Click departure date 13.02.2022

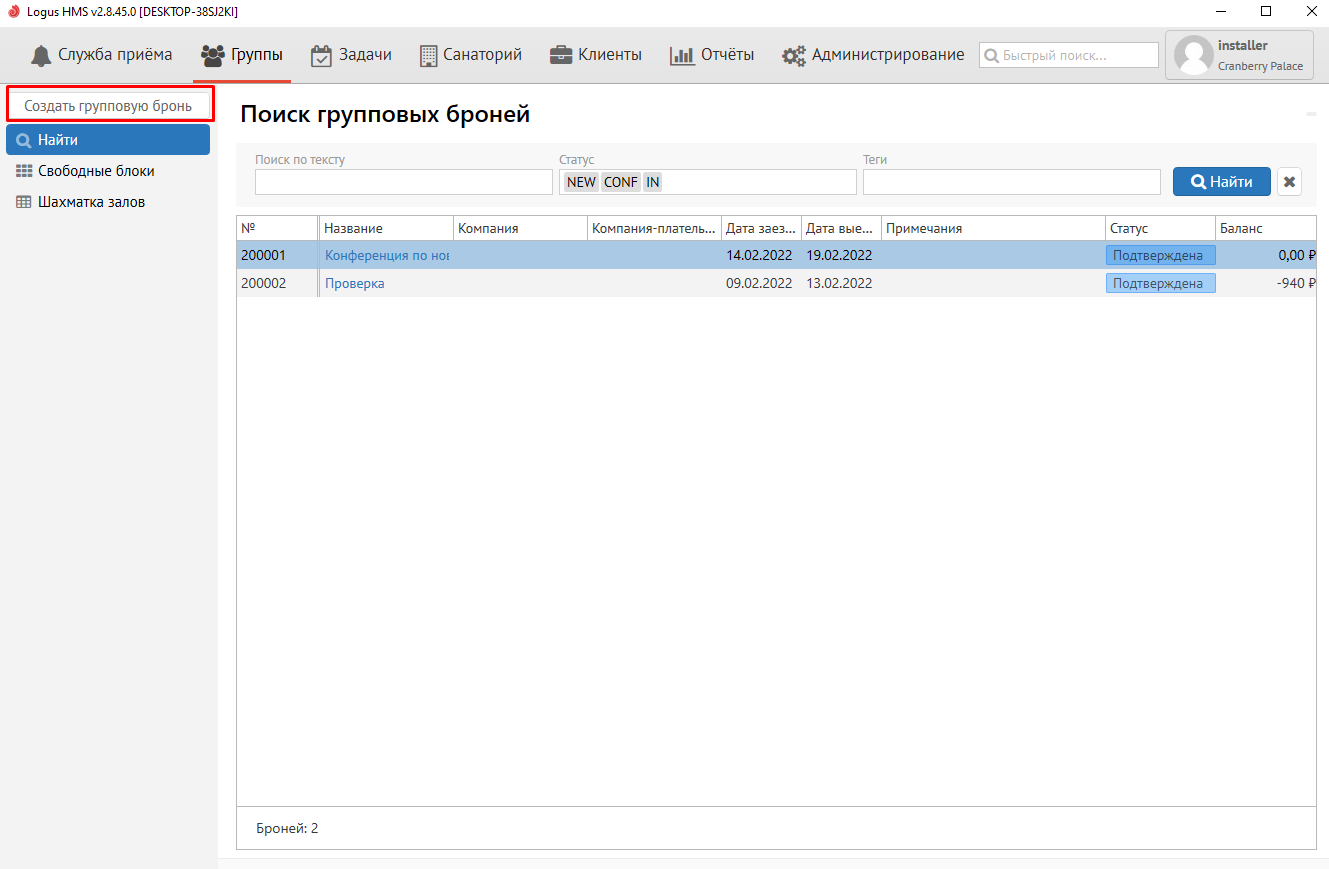click(x=839, y=283)
